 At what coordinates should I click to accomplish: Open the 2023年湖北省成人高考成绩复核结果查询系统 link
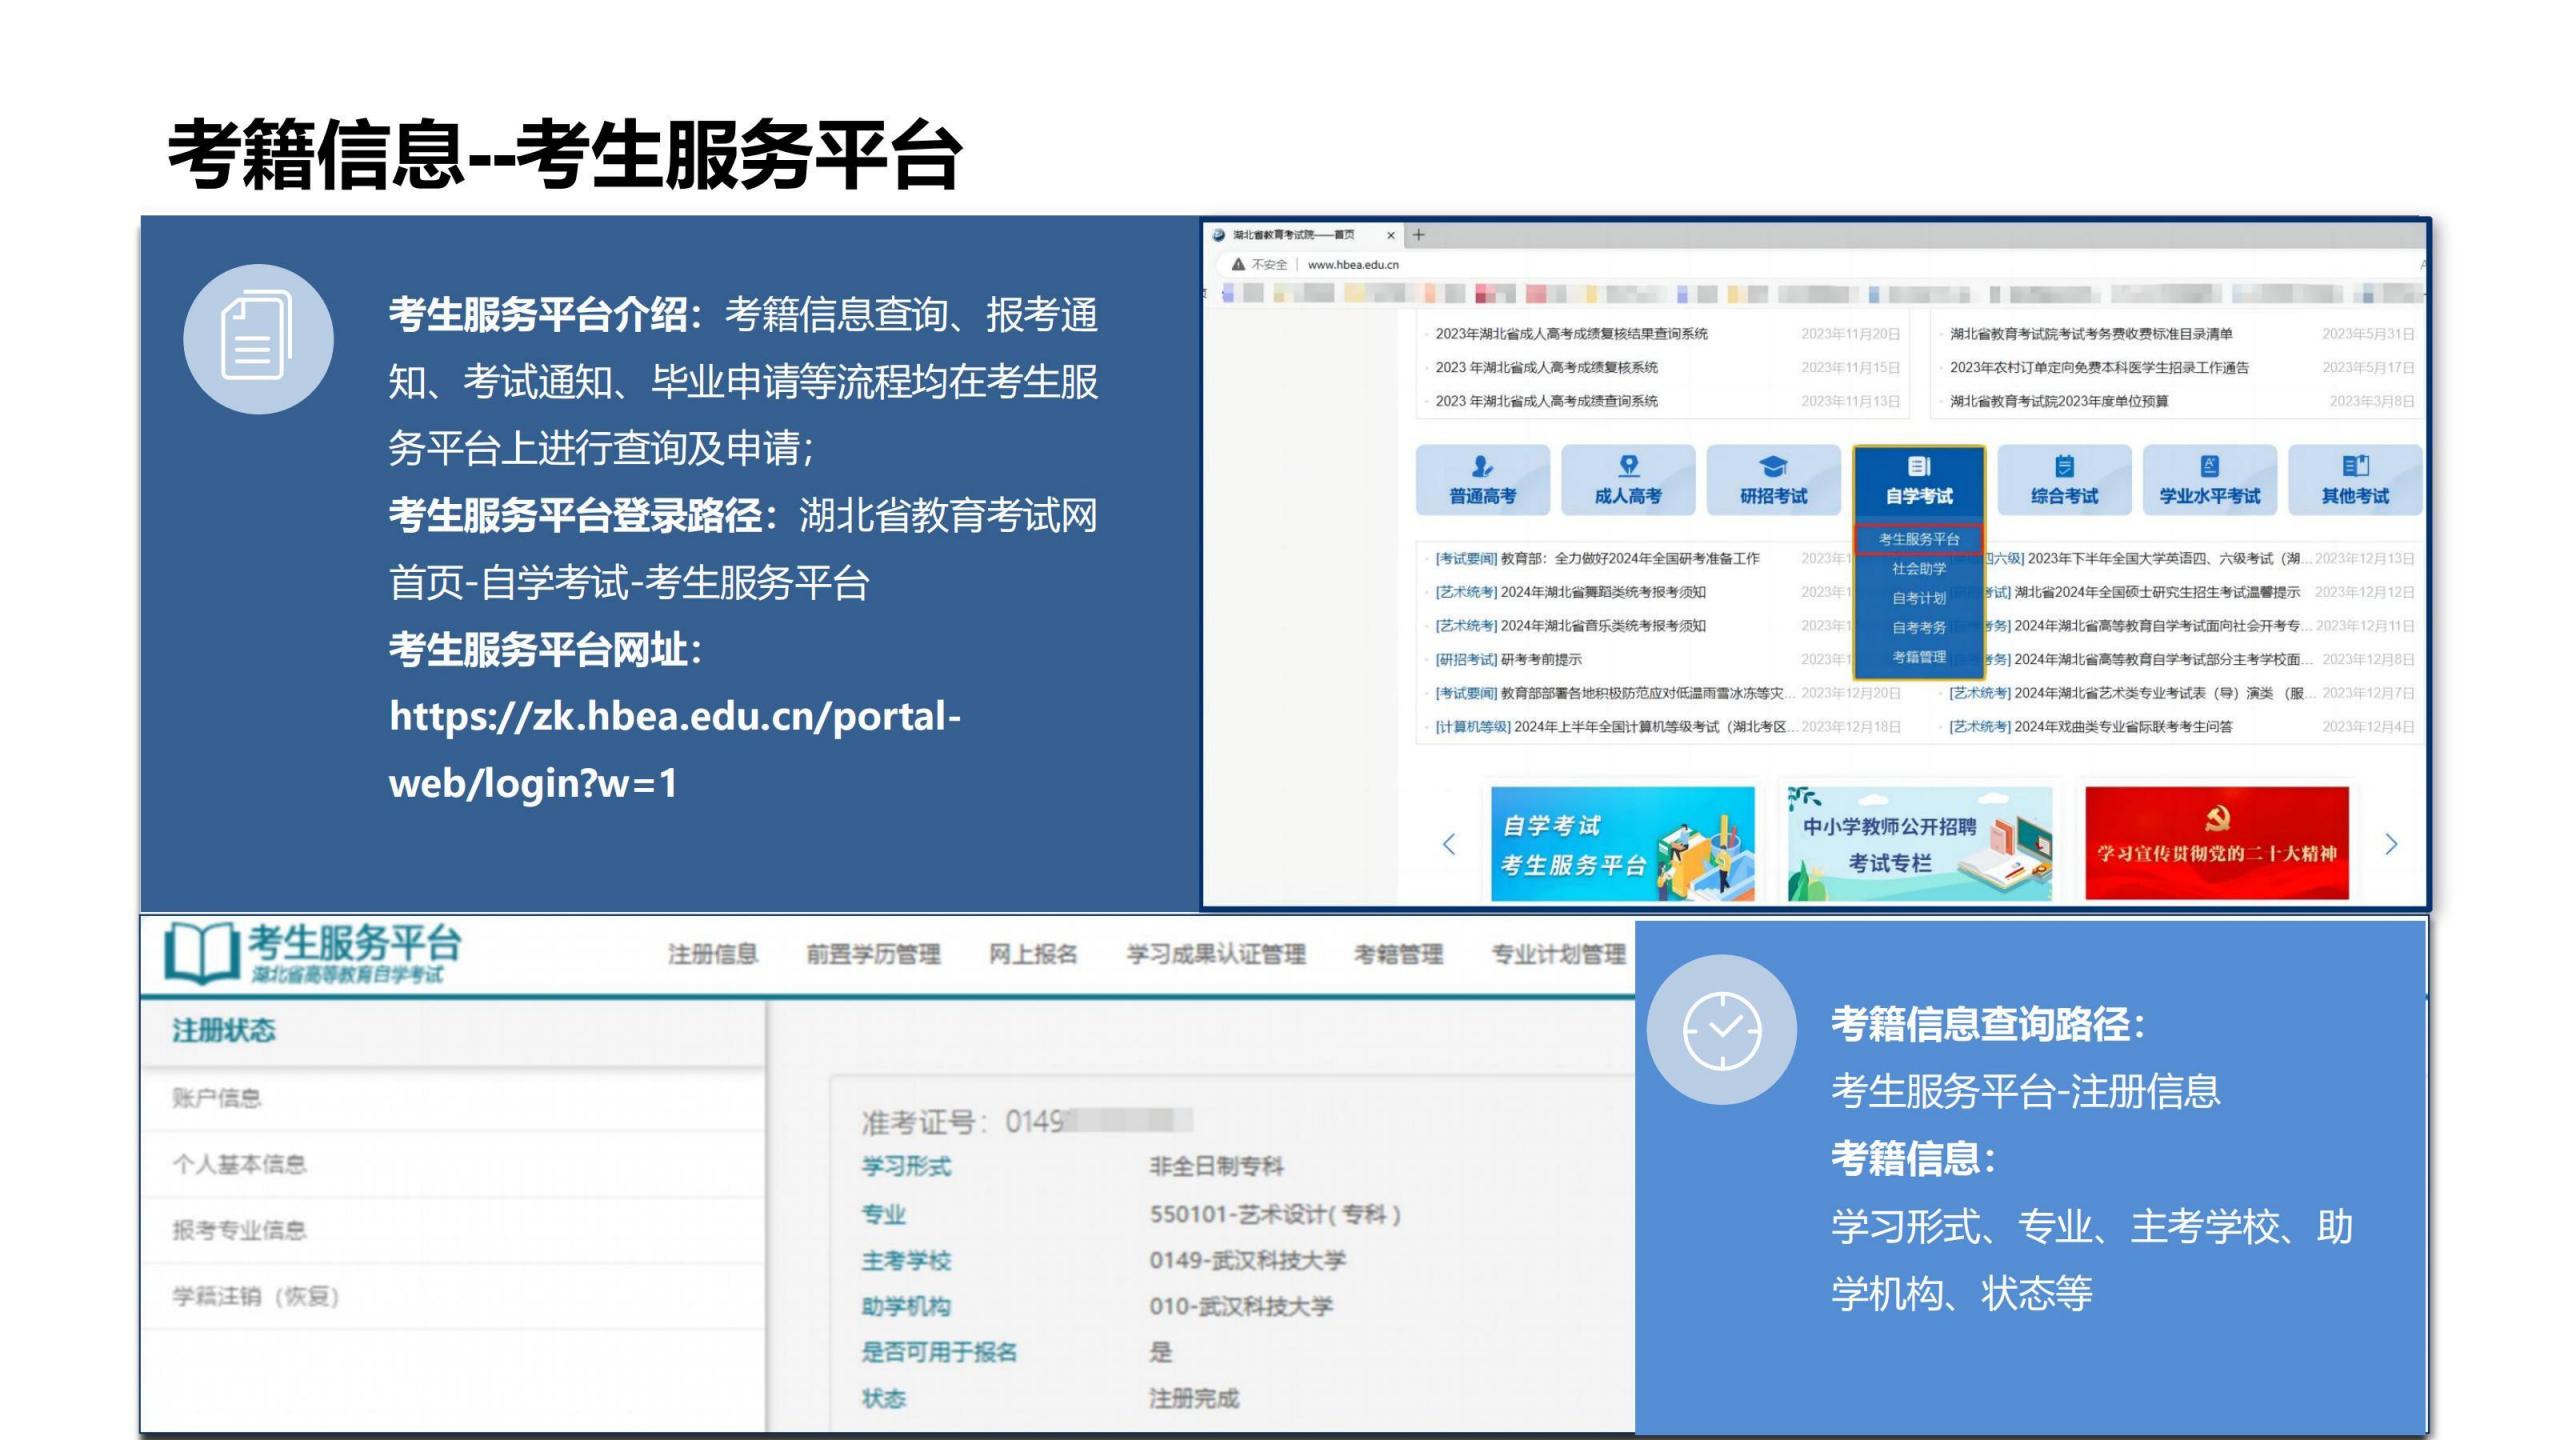click(x=1570, y=334)
